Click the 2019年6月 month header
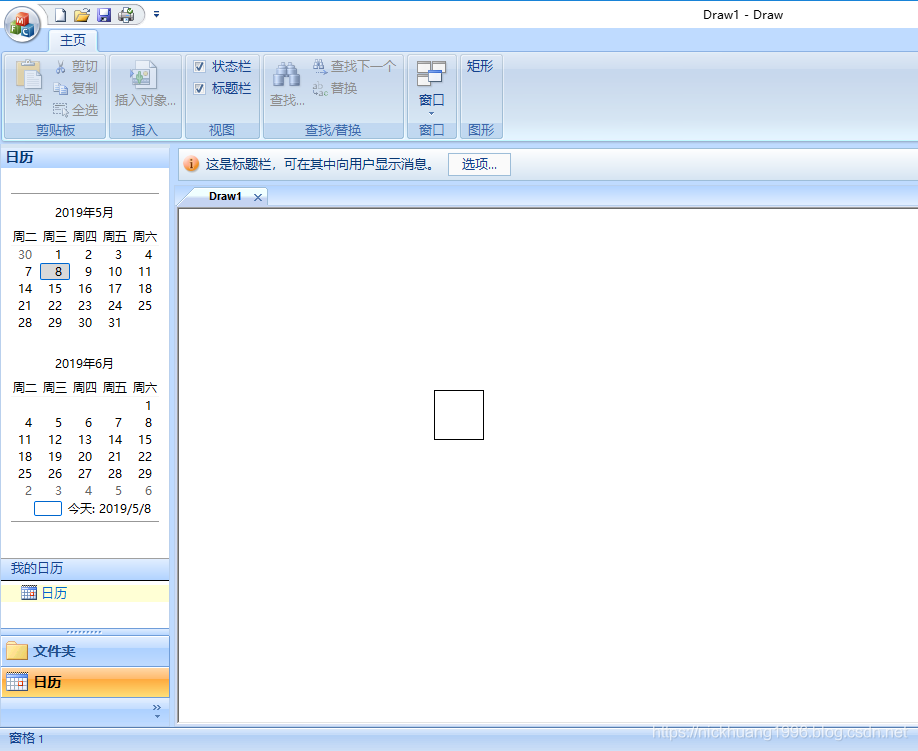The height and width of the screenshot is (751, 918). pos(84,364)
